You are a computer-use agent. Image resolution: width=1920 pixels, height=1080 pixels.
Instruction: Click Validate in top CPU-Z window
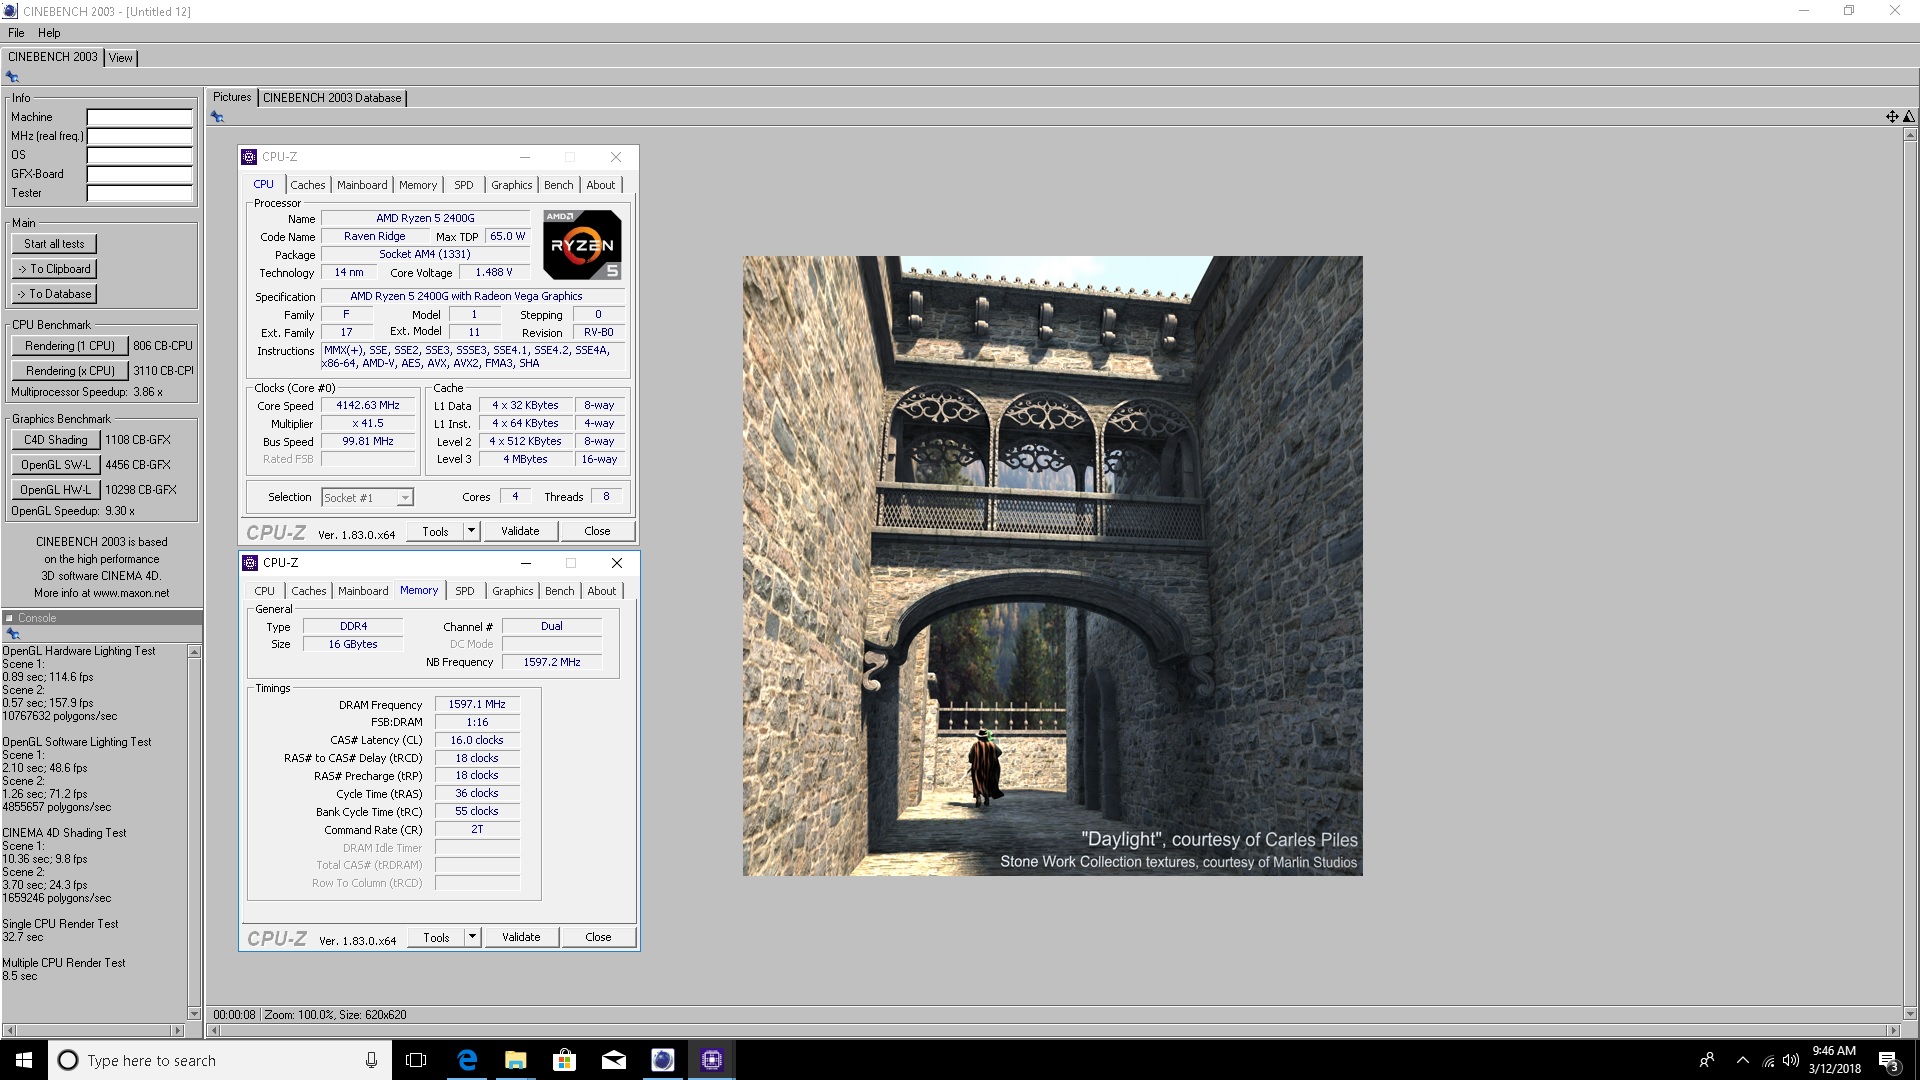[x=520, y=531]
